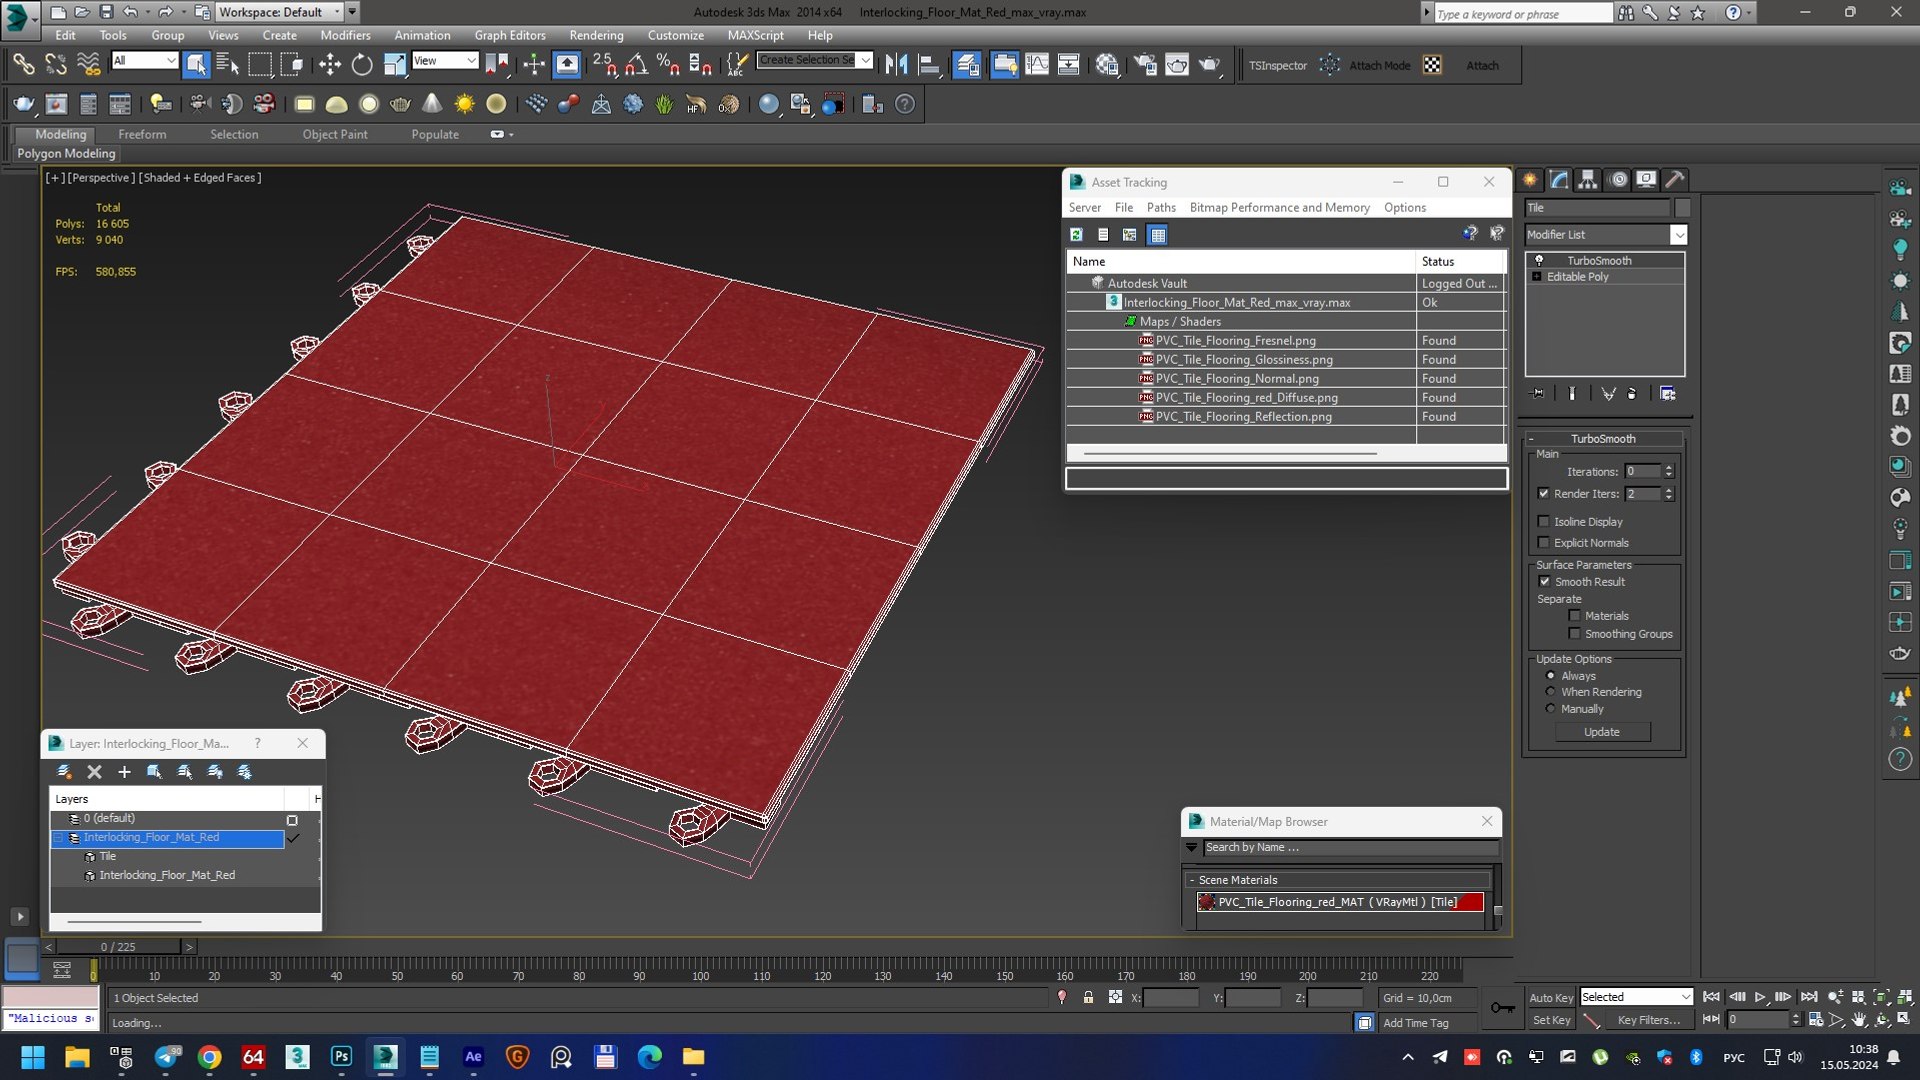1920x1080 pixels.
Task: Switch to the Freeform ribbon tab
Action: pyautogui.click(x=142, y=134)
